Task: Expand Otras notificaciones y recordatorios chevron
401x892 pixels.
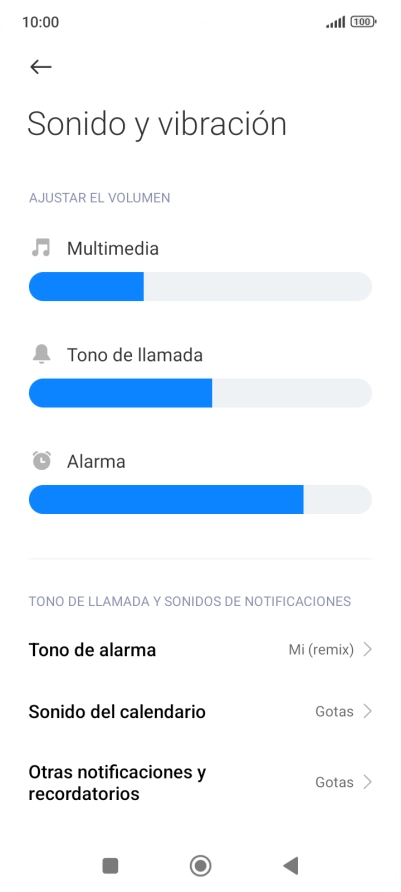Action: click(367, 782)
